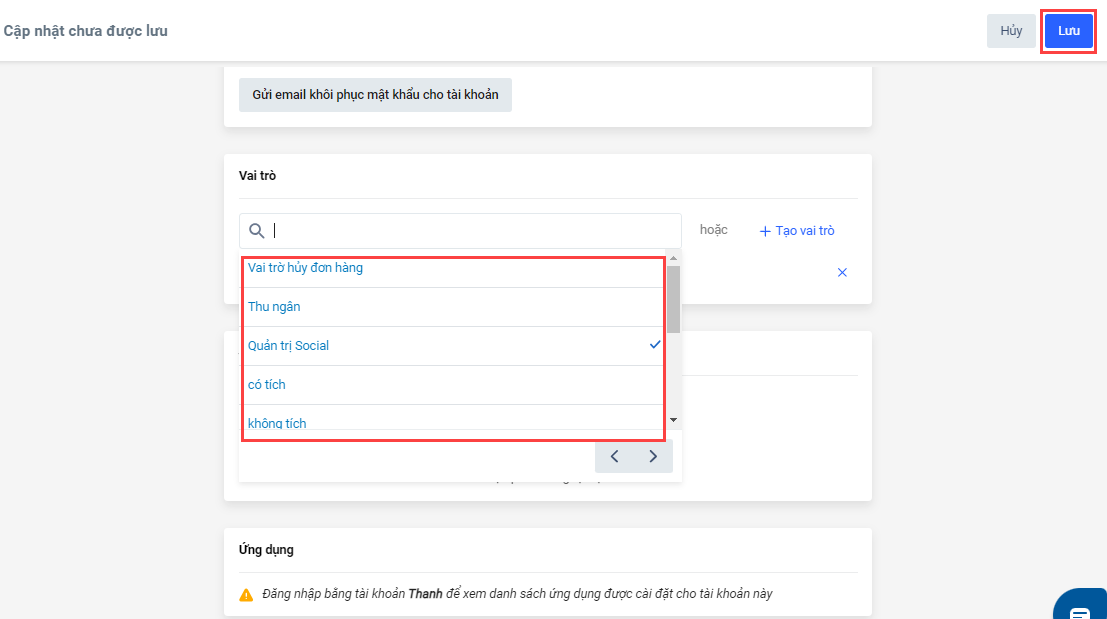This screenshot has width=1107, height=619.
Task: Cancel changes with the Hủy button
Action: (1011, 31)
